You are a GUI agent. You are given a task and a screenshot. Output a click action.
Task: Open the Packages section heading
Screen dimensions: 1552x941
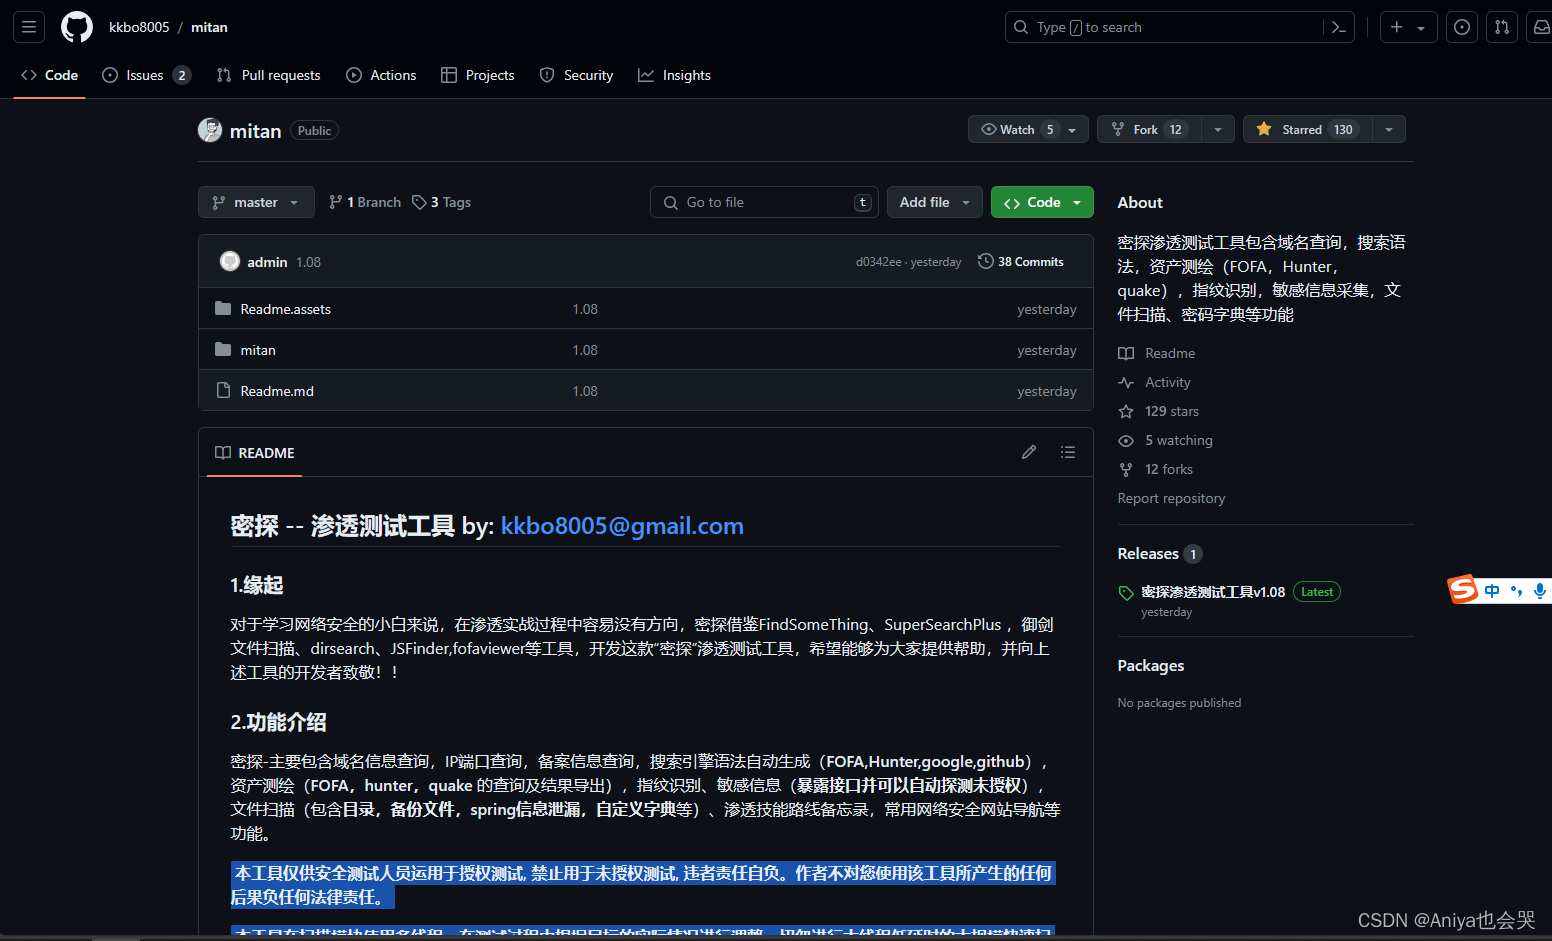pyautogui.click(x=1151, y=666)
